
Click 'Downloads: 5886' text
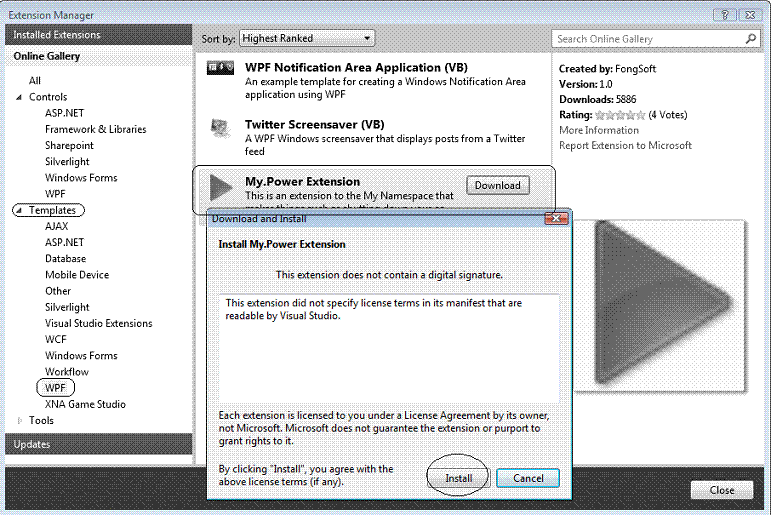coord(597,99)
